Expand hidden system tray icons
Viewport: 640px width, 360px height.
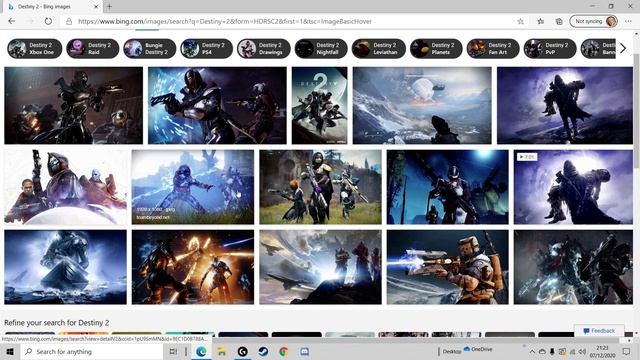click(x=532, y=351)
